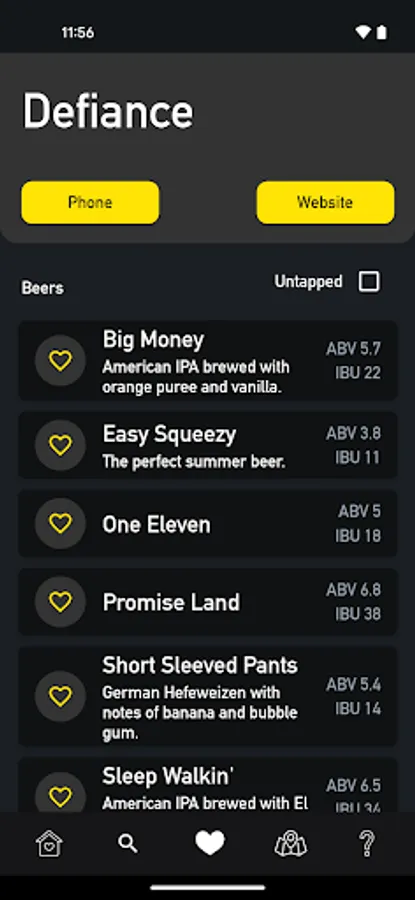415x900 pixels.
Task: Select the Big Money beer title
Action: tap(153, 340)
